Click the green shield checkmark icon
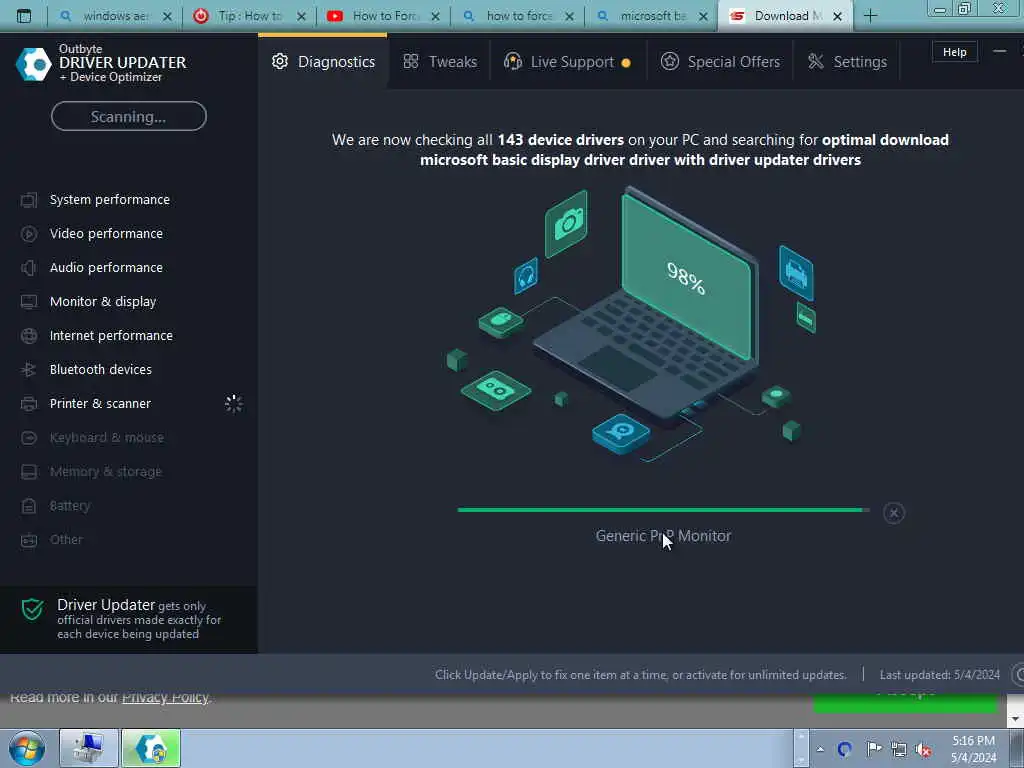Image resolution: width=1024 pixels, height=768 pixels. (x=32, y=609)
